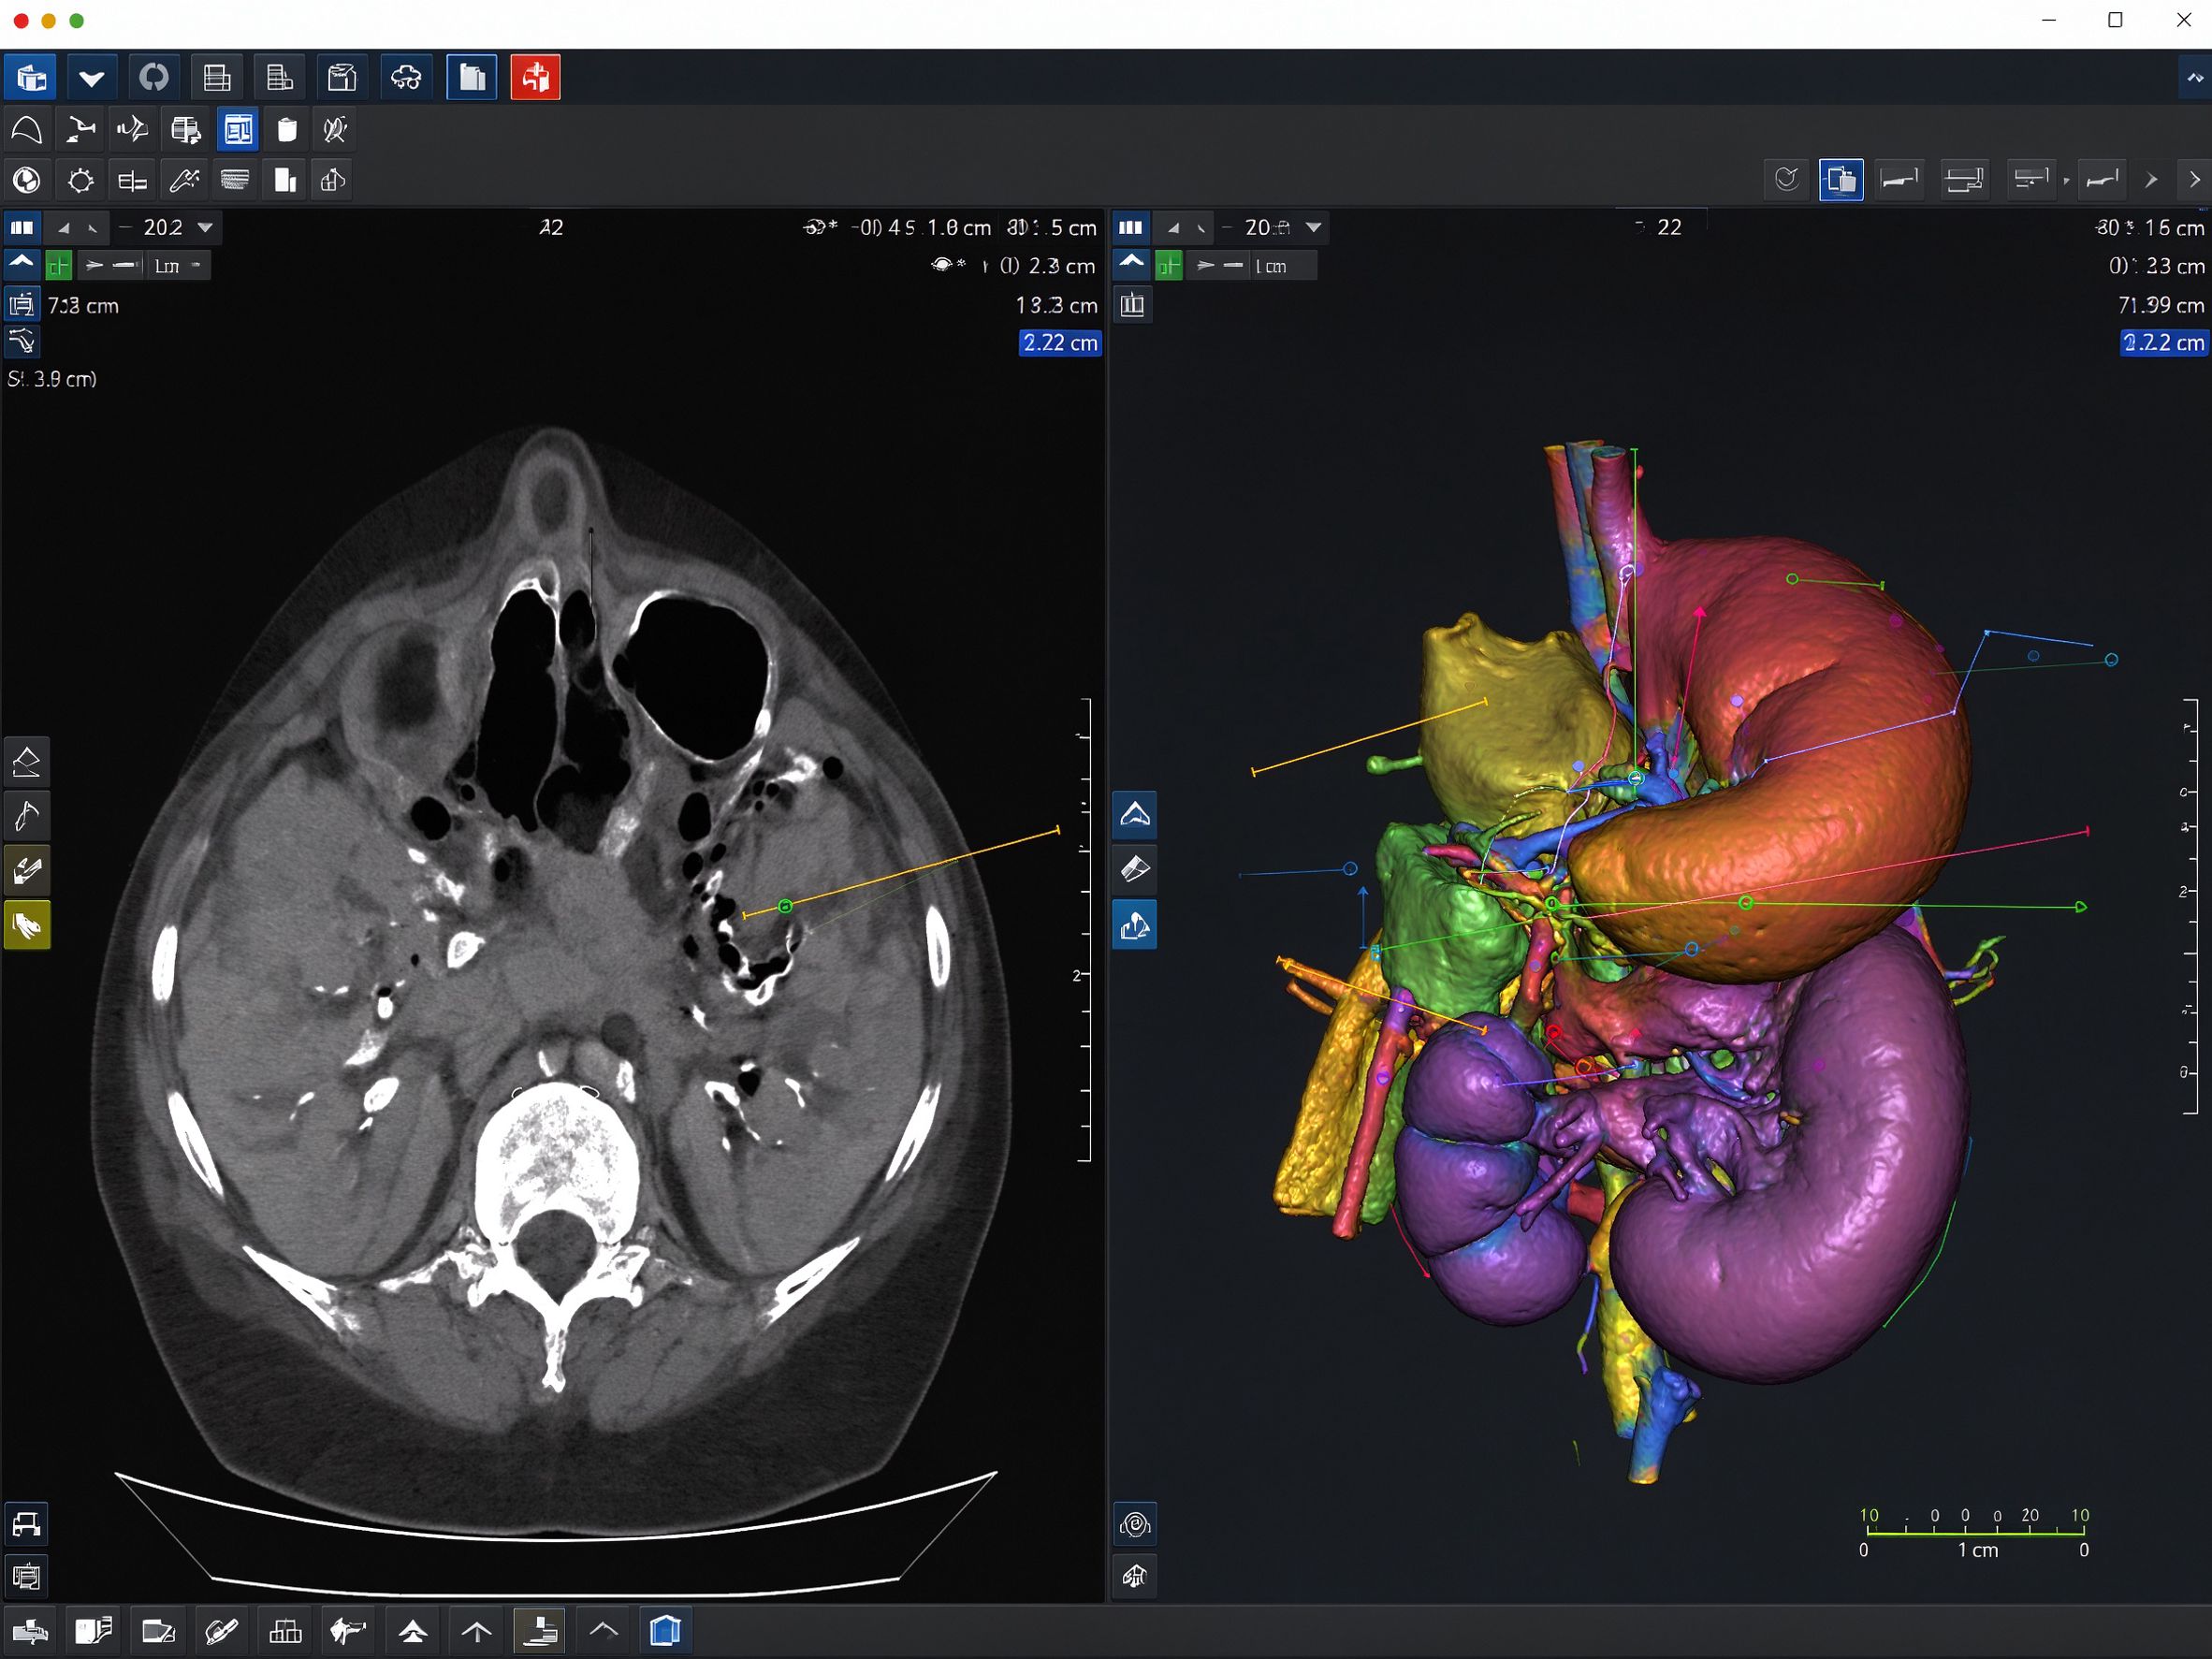Click the stacked layers with arrow icon
The height and width of the screenshot is (1659, 2212).
[185, 129]
